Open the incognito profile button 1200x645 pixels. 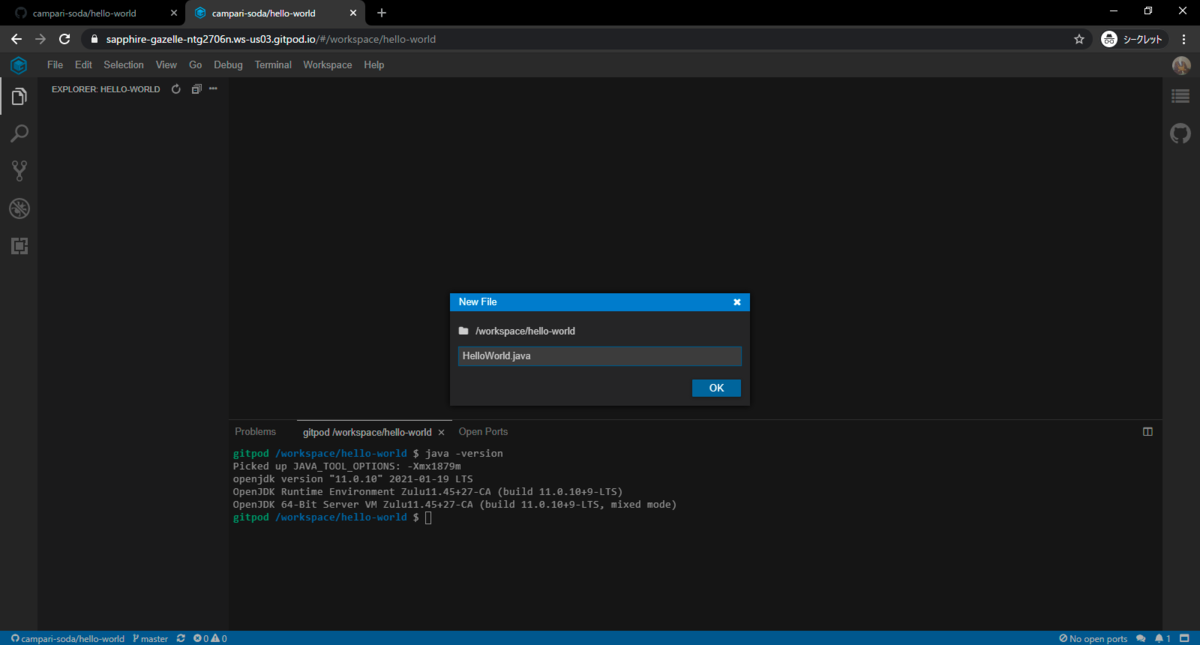pos(1134,39)
